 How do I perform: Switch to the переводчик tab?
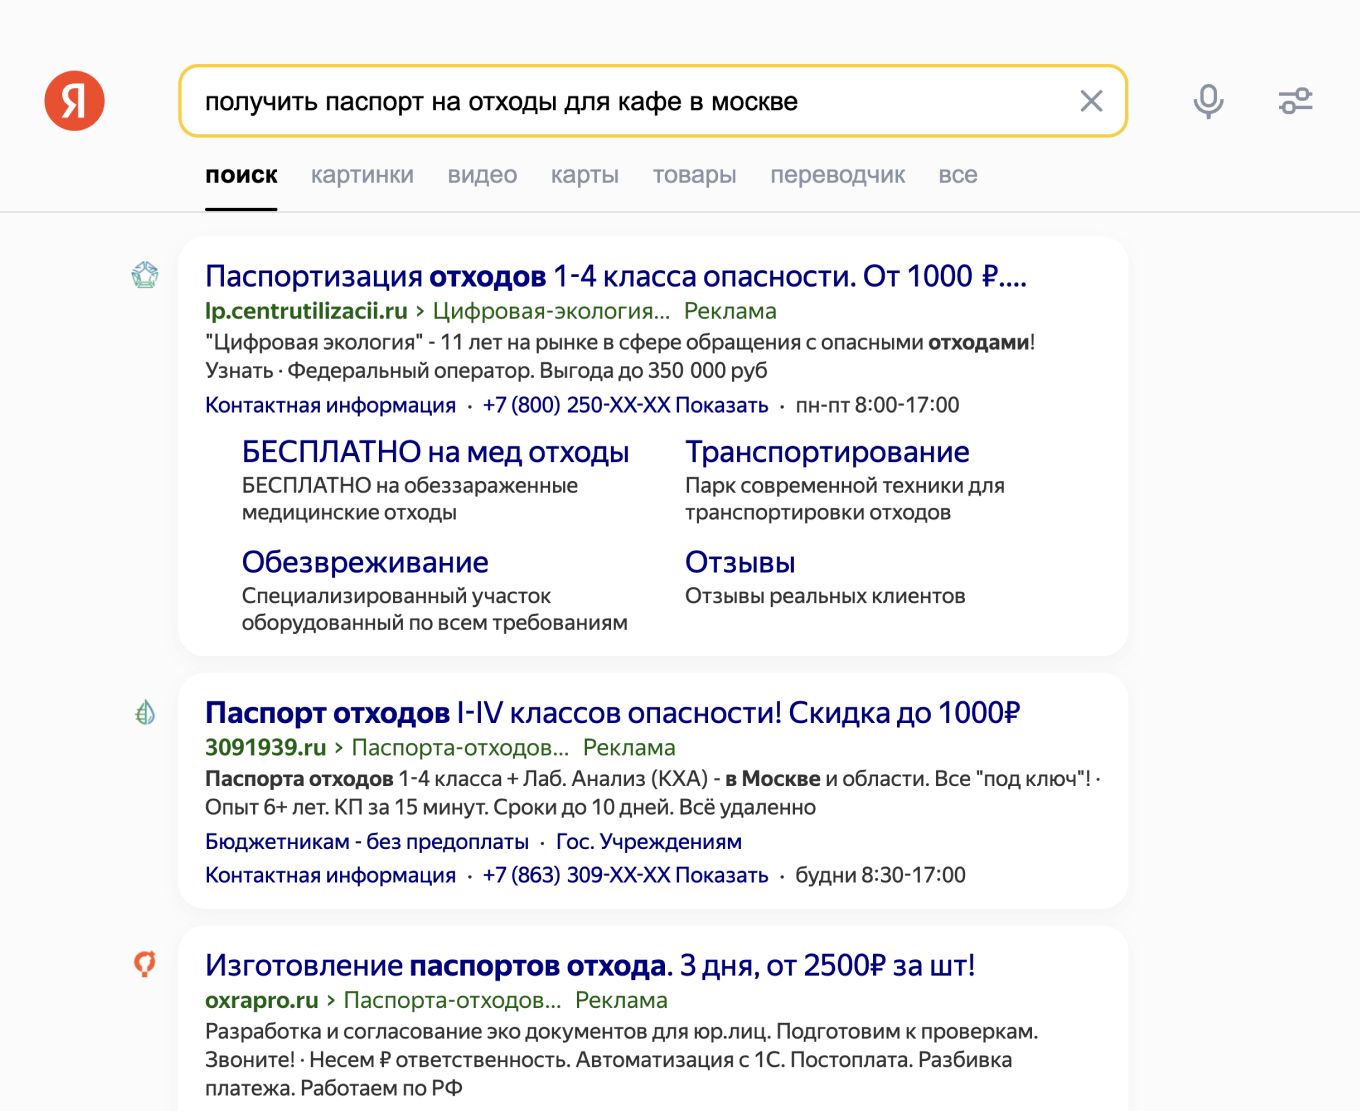pyautogui.click(x=838, y=175)
